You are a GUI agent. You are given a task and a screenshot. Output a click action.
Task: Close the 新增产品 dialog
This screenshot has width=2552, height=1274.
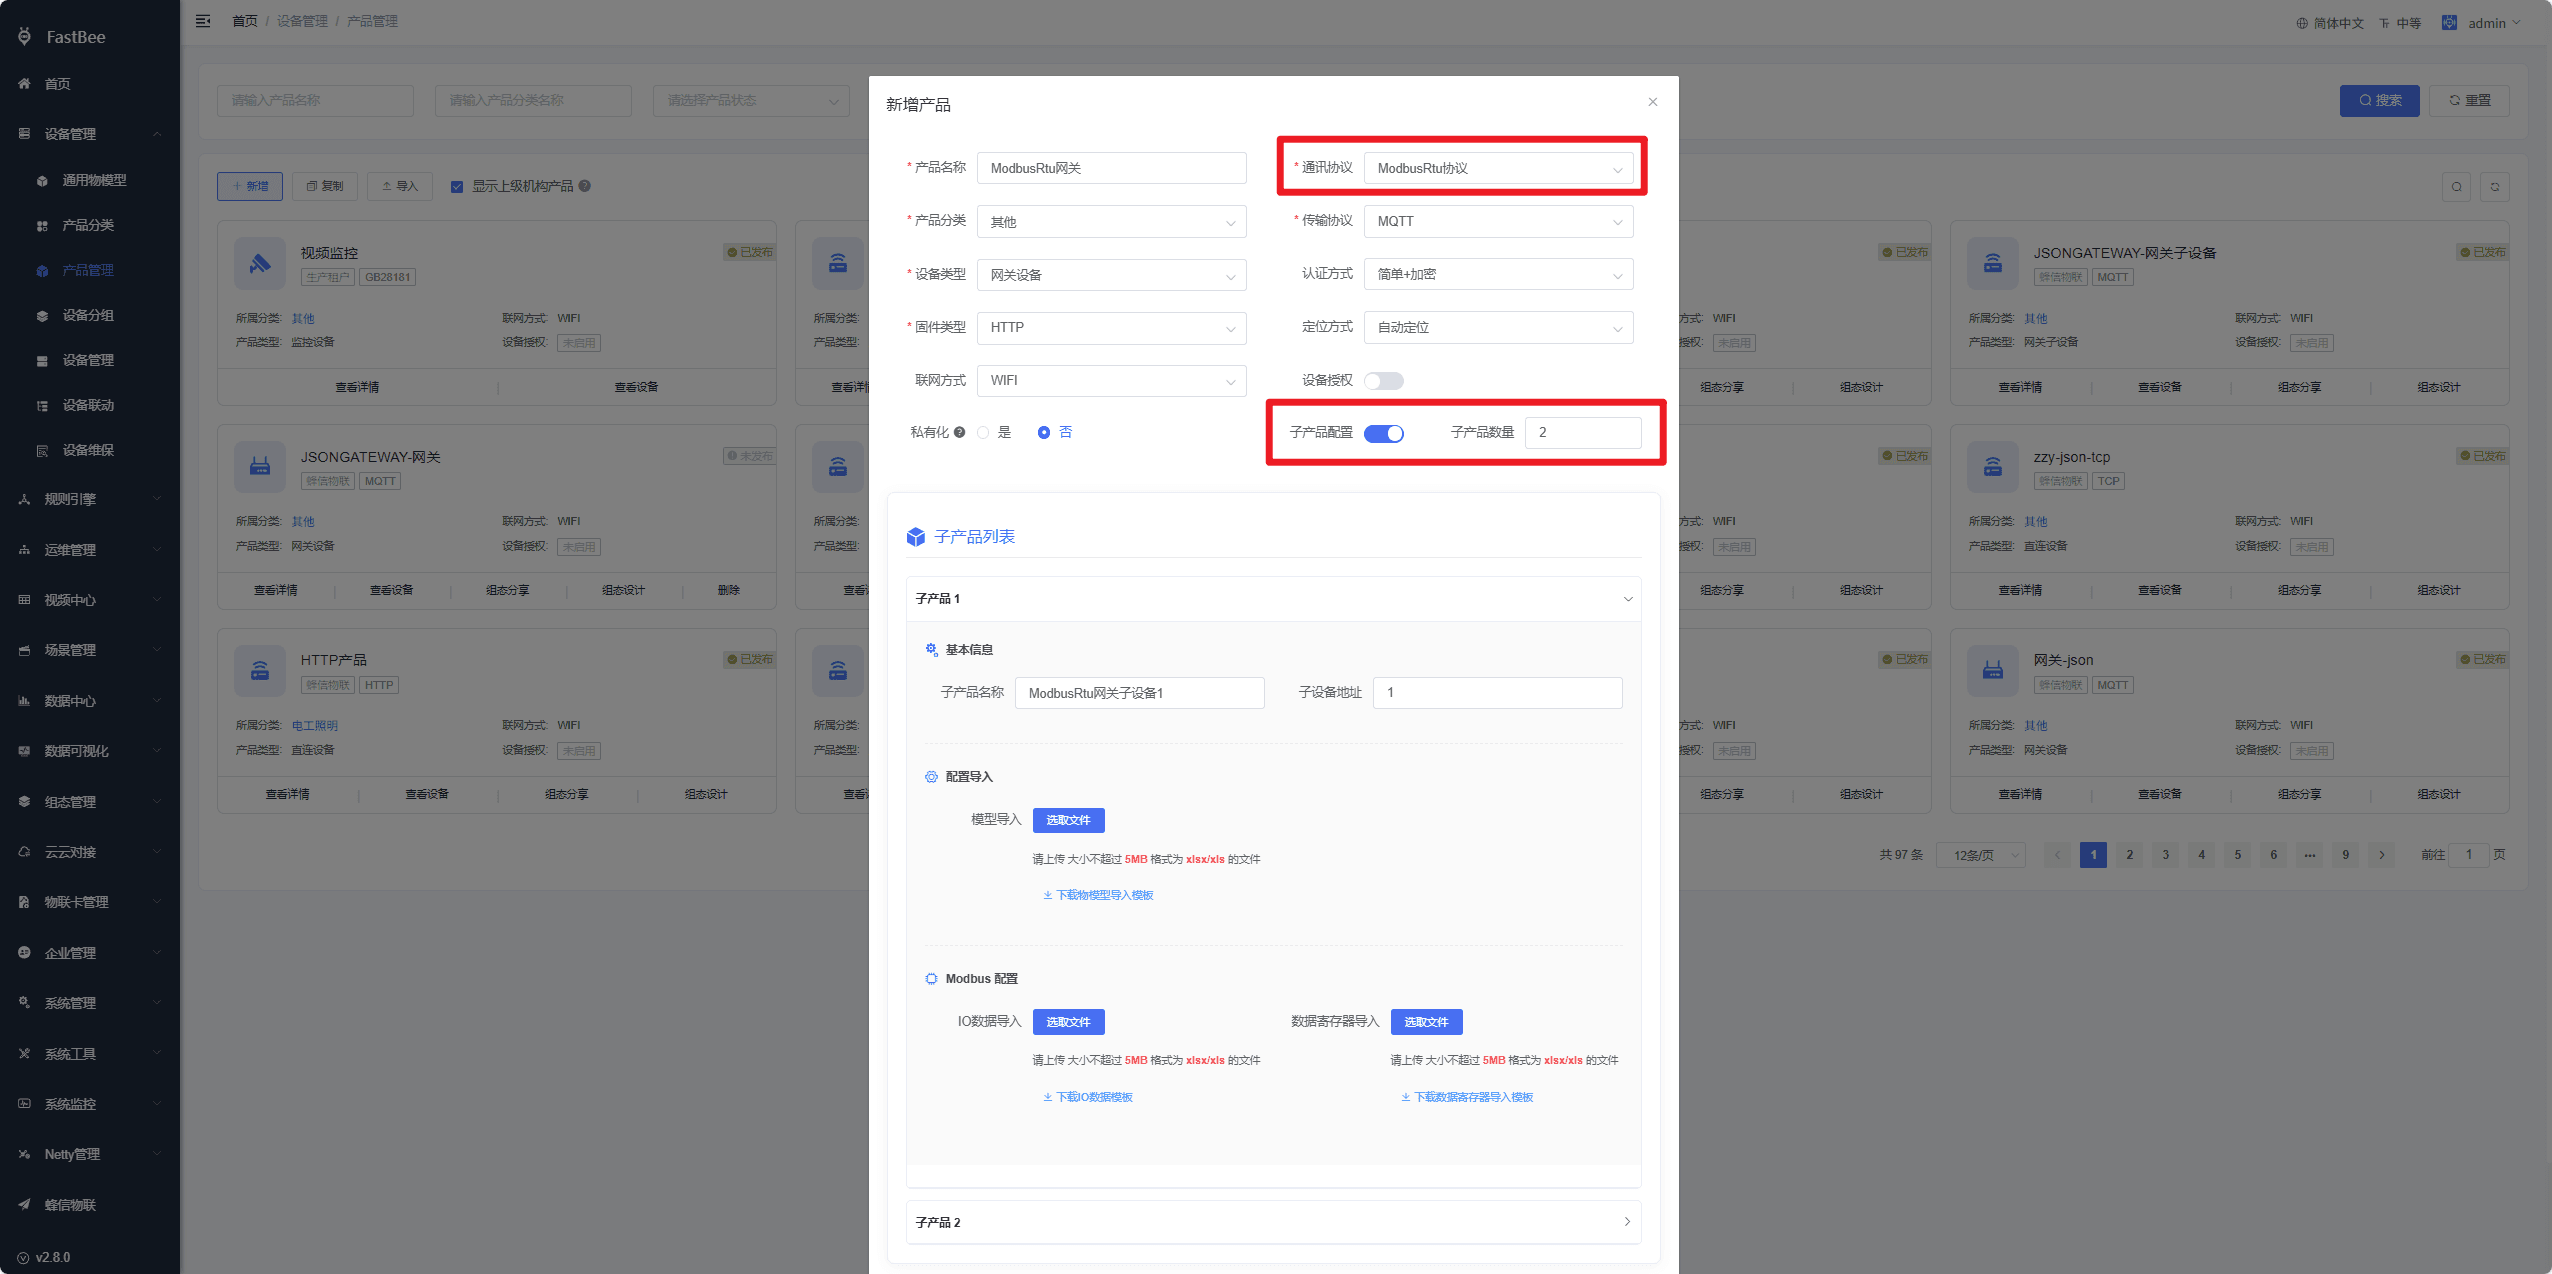1653,102
